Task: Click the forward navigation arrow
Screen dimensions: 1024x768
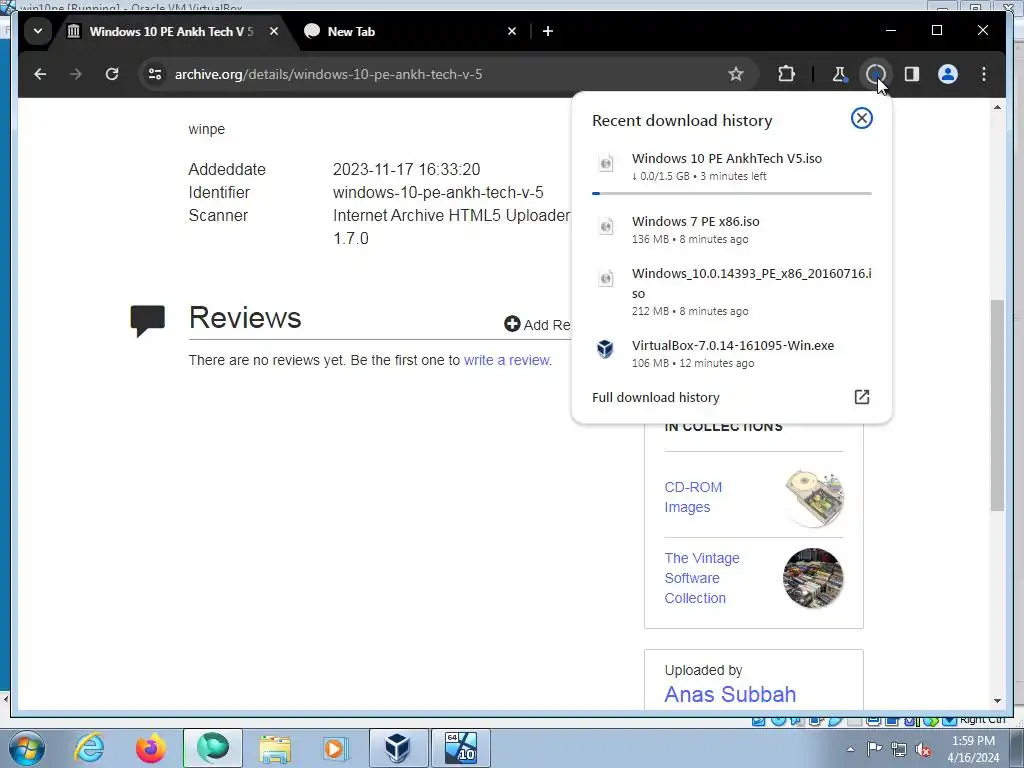Action: [x=76, y=74]
